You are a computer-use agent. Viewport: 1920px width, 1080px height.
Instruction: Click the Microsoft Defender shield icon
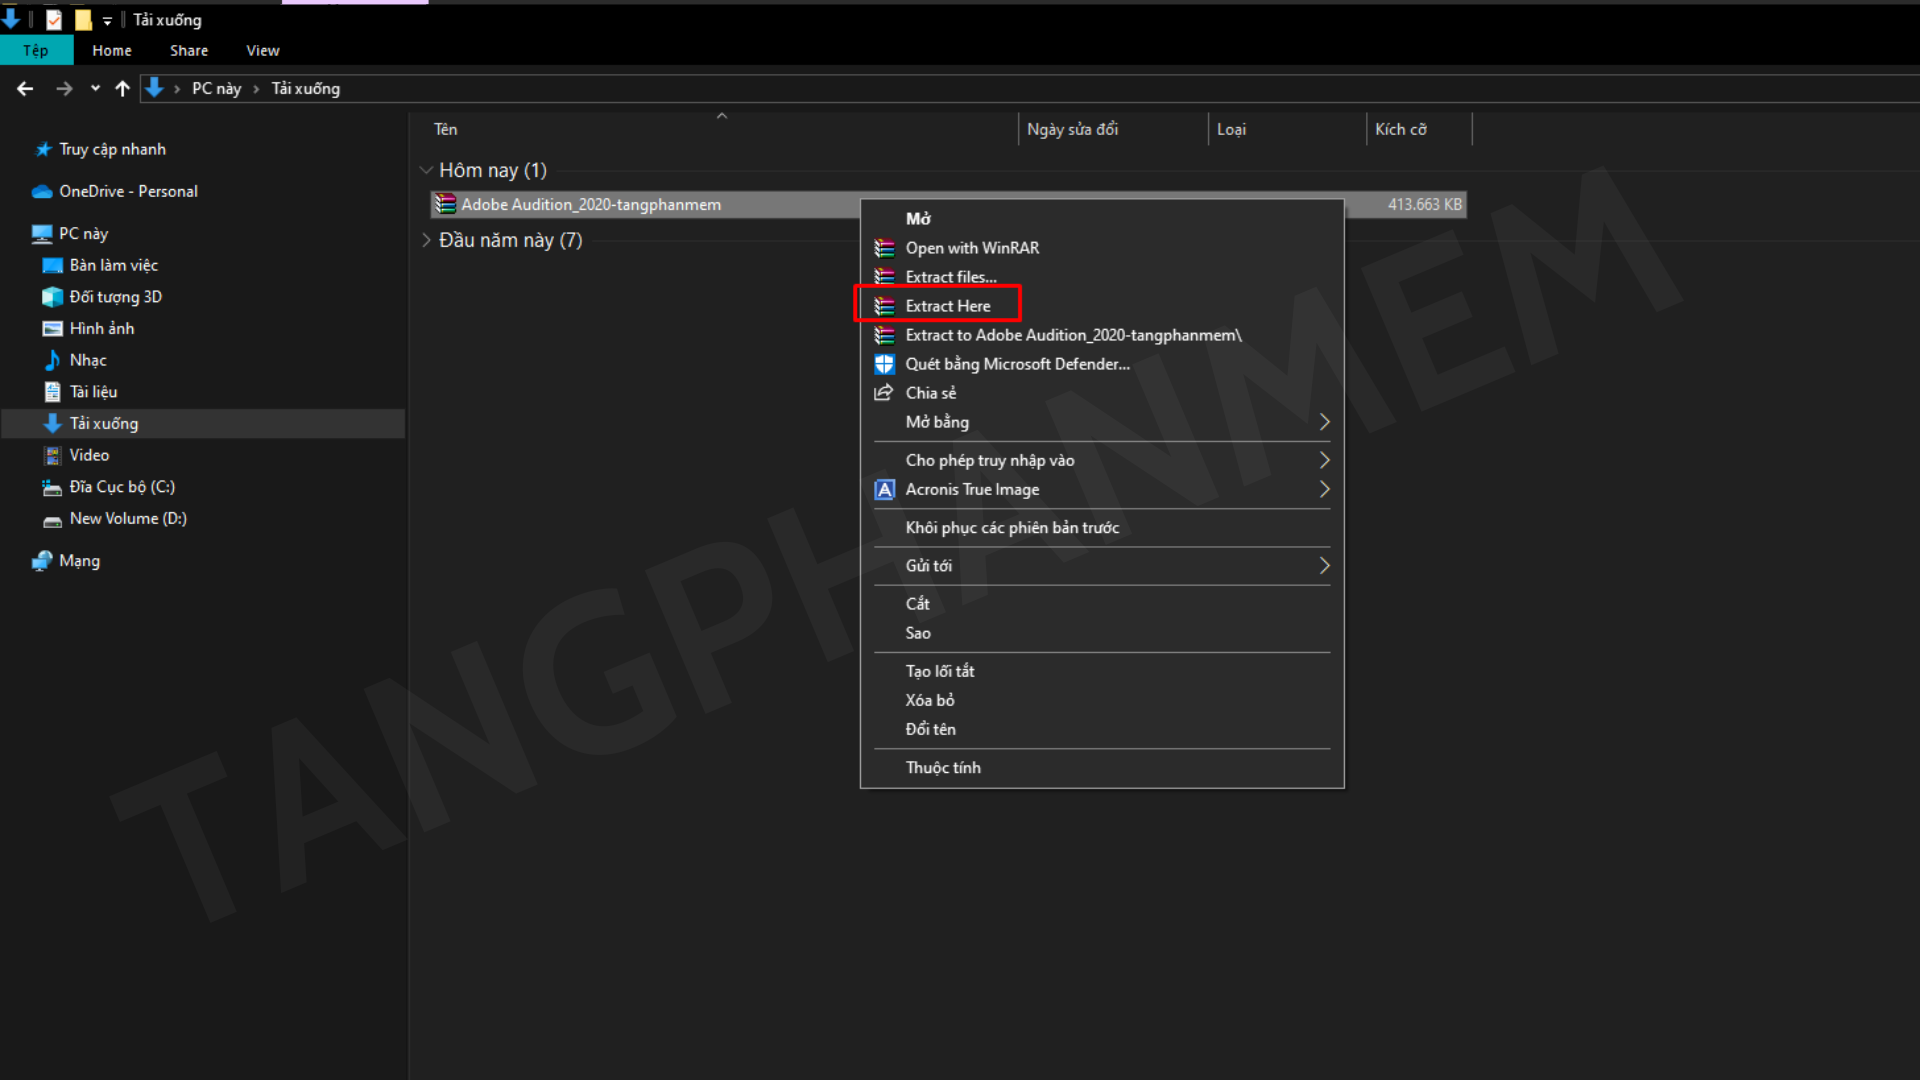pos(884,364)
